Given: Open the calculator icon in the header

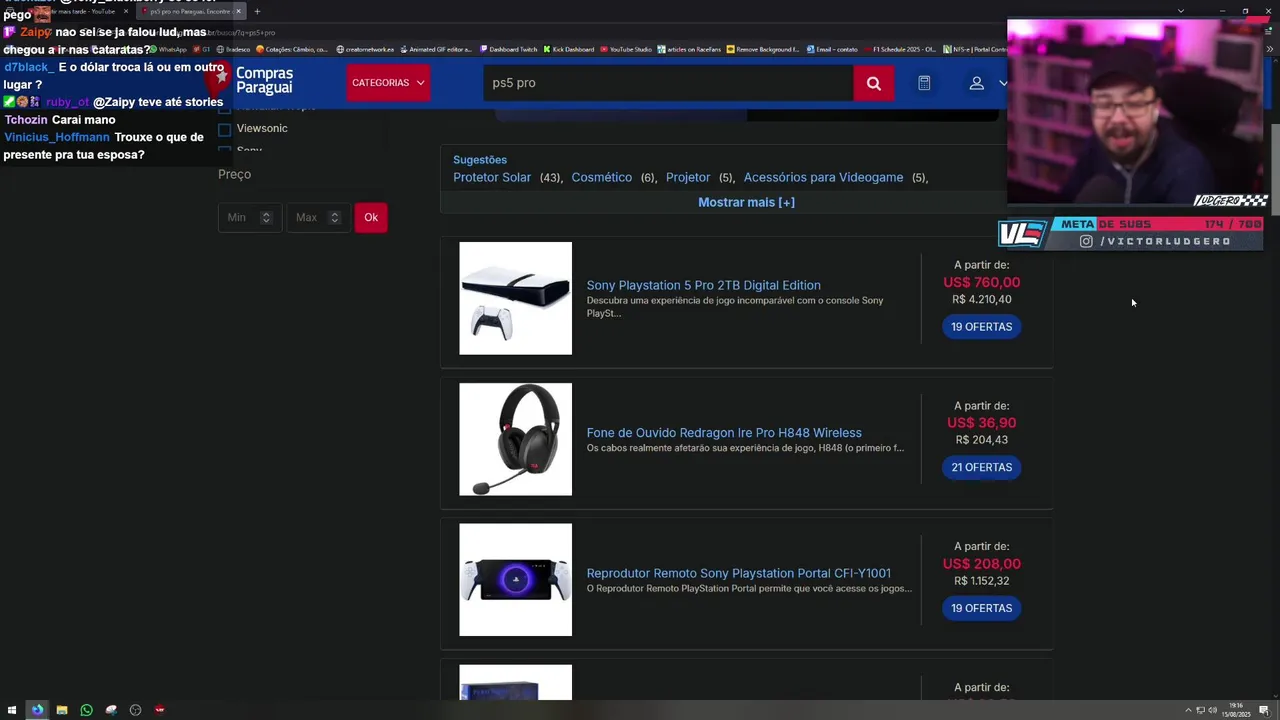Looking at the screenshot, I should coord(924,83).
